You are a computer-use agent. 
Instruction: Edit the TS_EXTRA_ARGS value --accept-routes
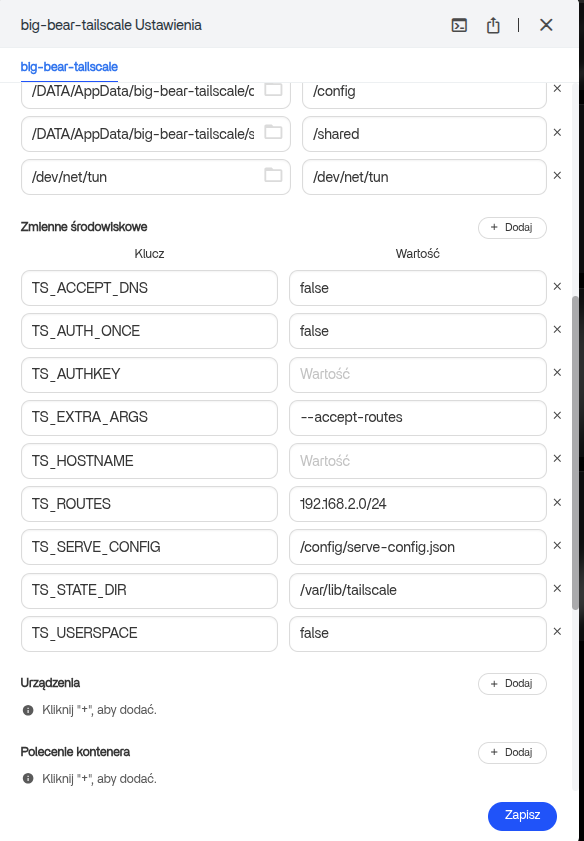[418, 417]
